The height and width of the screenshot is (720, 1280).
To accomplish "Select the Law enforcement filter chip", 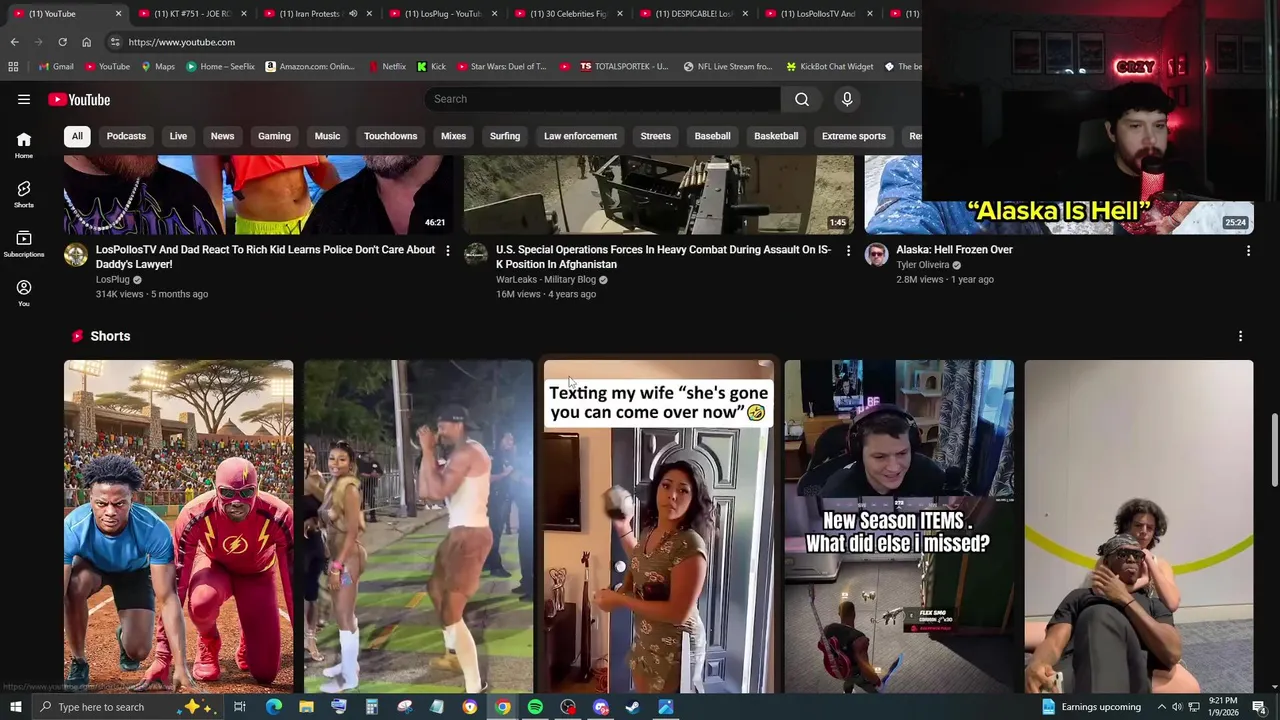I will [580, 136].
